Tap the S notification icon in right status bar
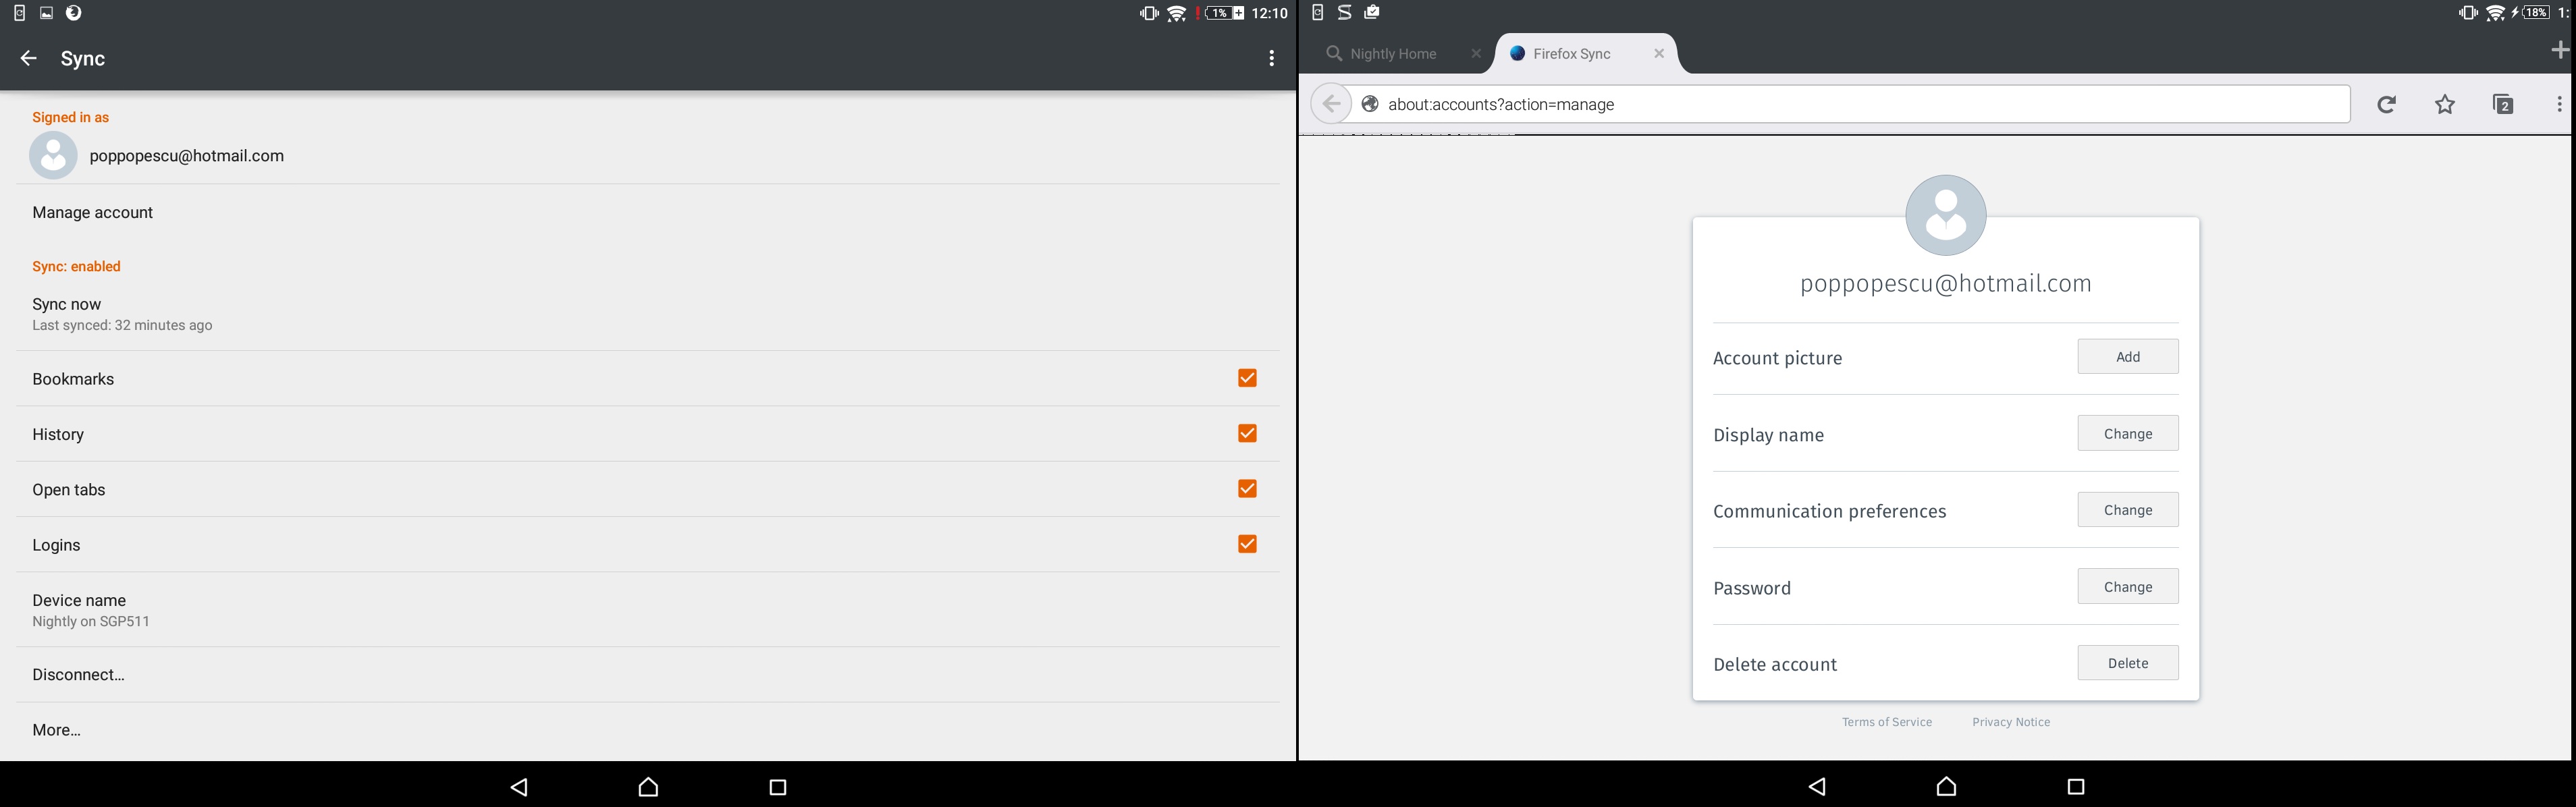The width and height of the screenshot is (2576, 807). (1345, 13)
